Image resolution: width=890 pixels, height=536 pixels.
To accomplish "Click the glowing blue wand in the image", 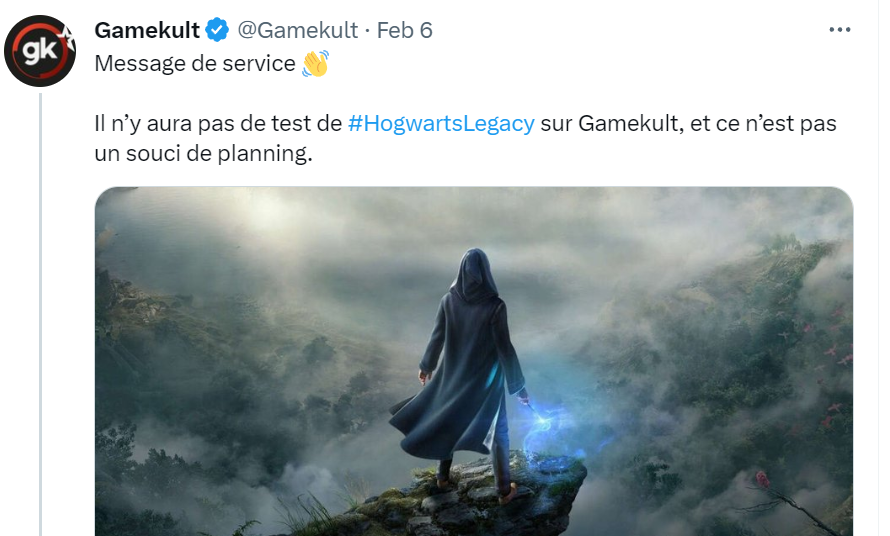I will pos(540,423).
